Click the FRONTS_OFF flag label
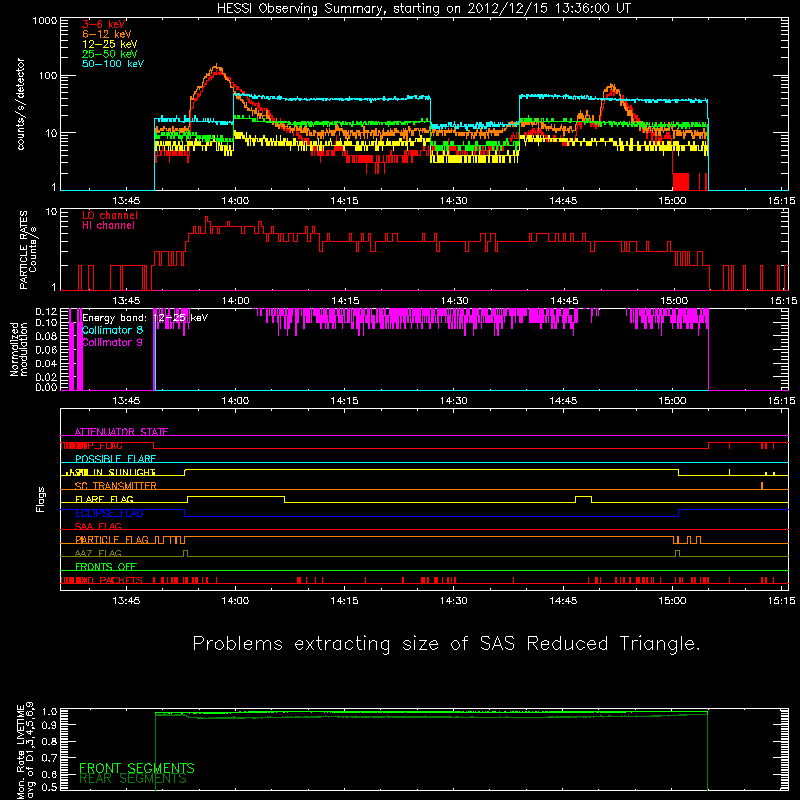Screen dimensions: 800x800 point(106,567)
